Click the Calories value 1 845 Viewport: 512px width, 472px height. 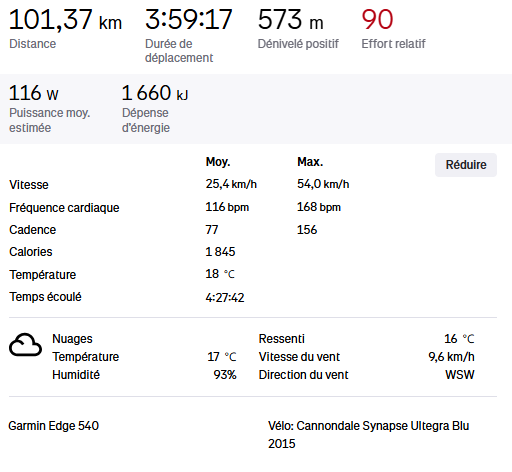[220, 252]
